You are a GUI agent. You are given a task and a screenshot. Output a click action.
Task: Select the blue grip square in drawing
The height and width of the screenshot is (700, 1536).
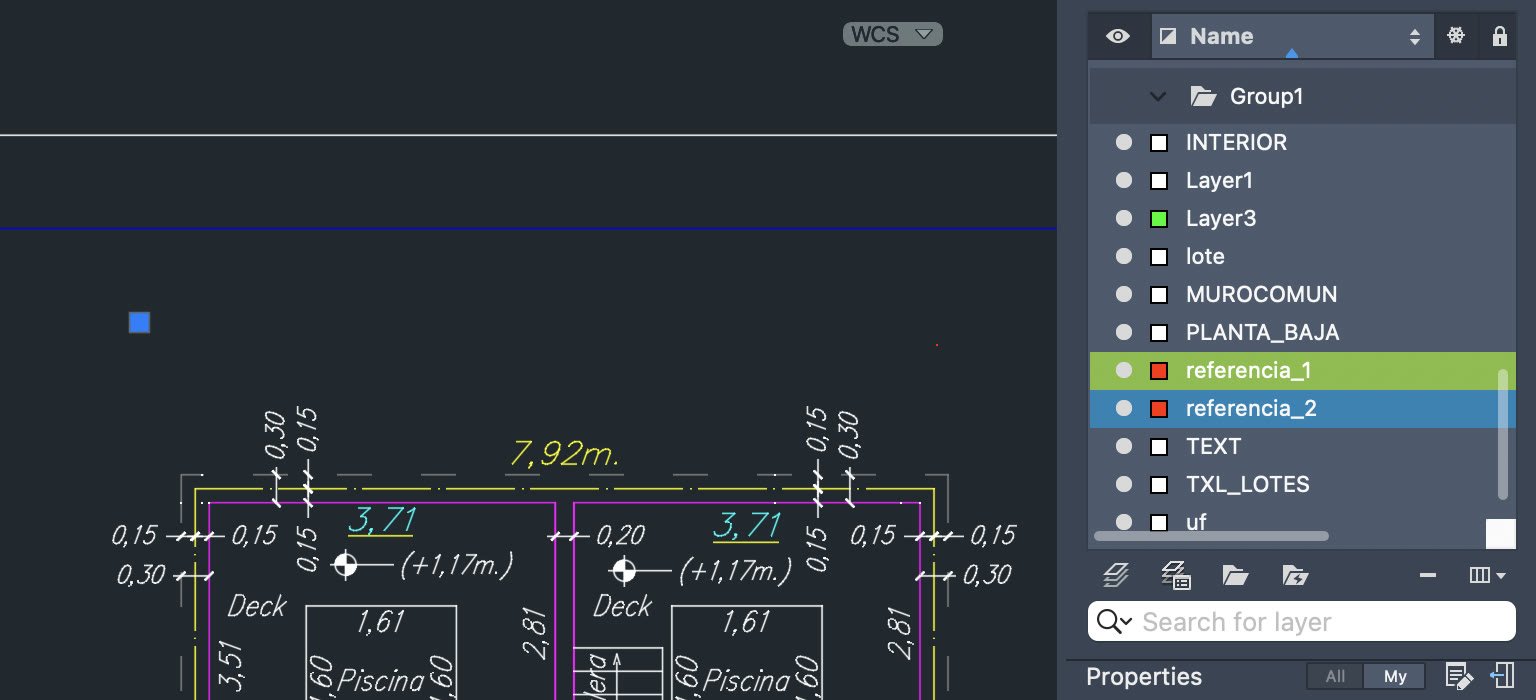click(x=139, y=322)
